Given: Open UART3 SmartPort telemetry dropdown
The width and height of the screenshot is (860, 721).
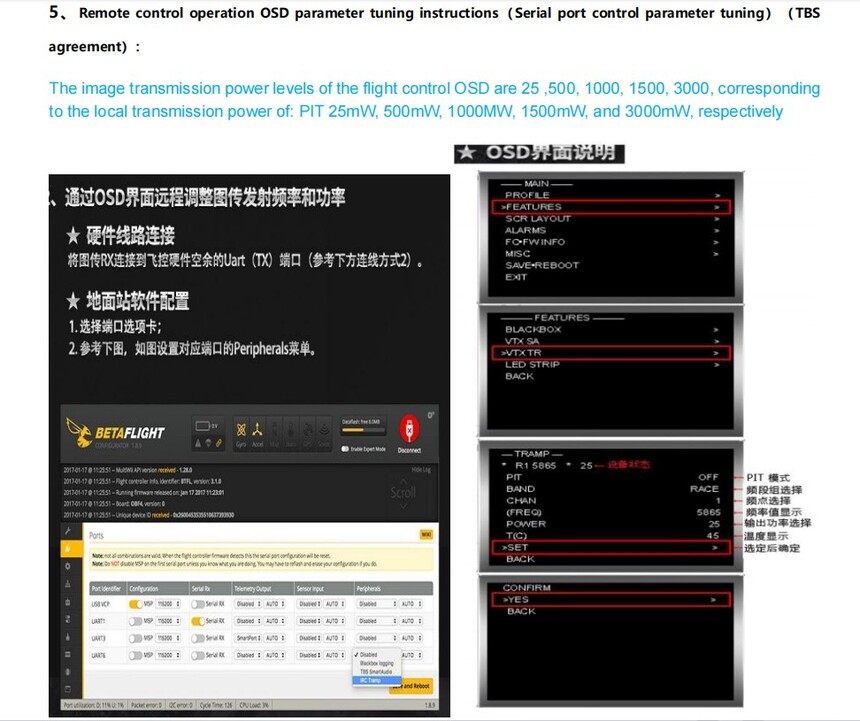Looking at the screenshot, I should click(x=247, y=638).
